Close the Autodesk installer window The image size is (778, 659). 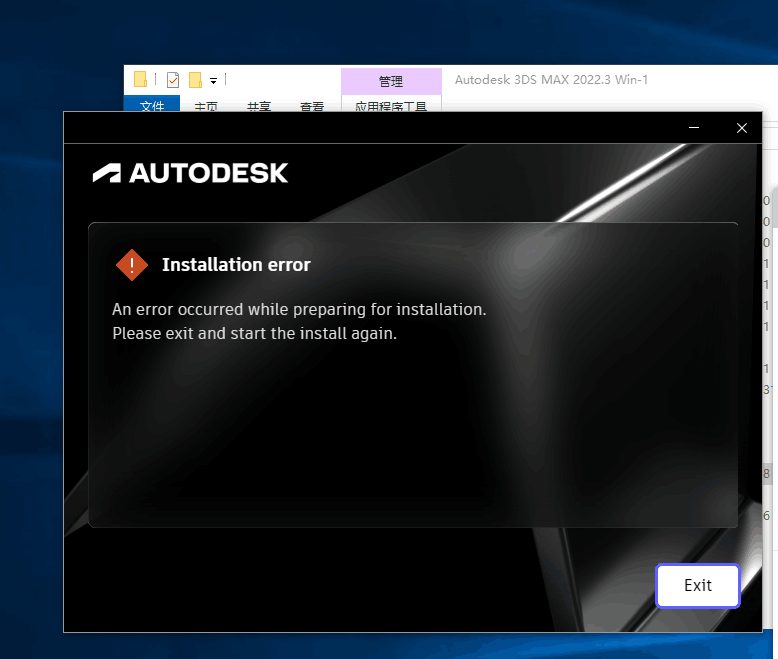click(x=742, y=128)
